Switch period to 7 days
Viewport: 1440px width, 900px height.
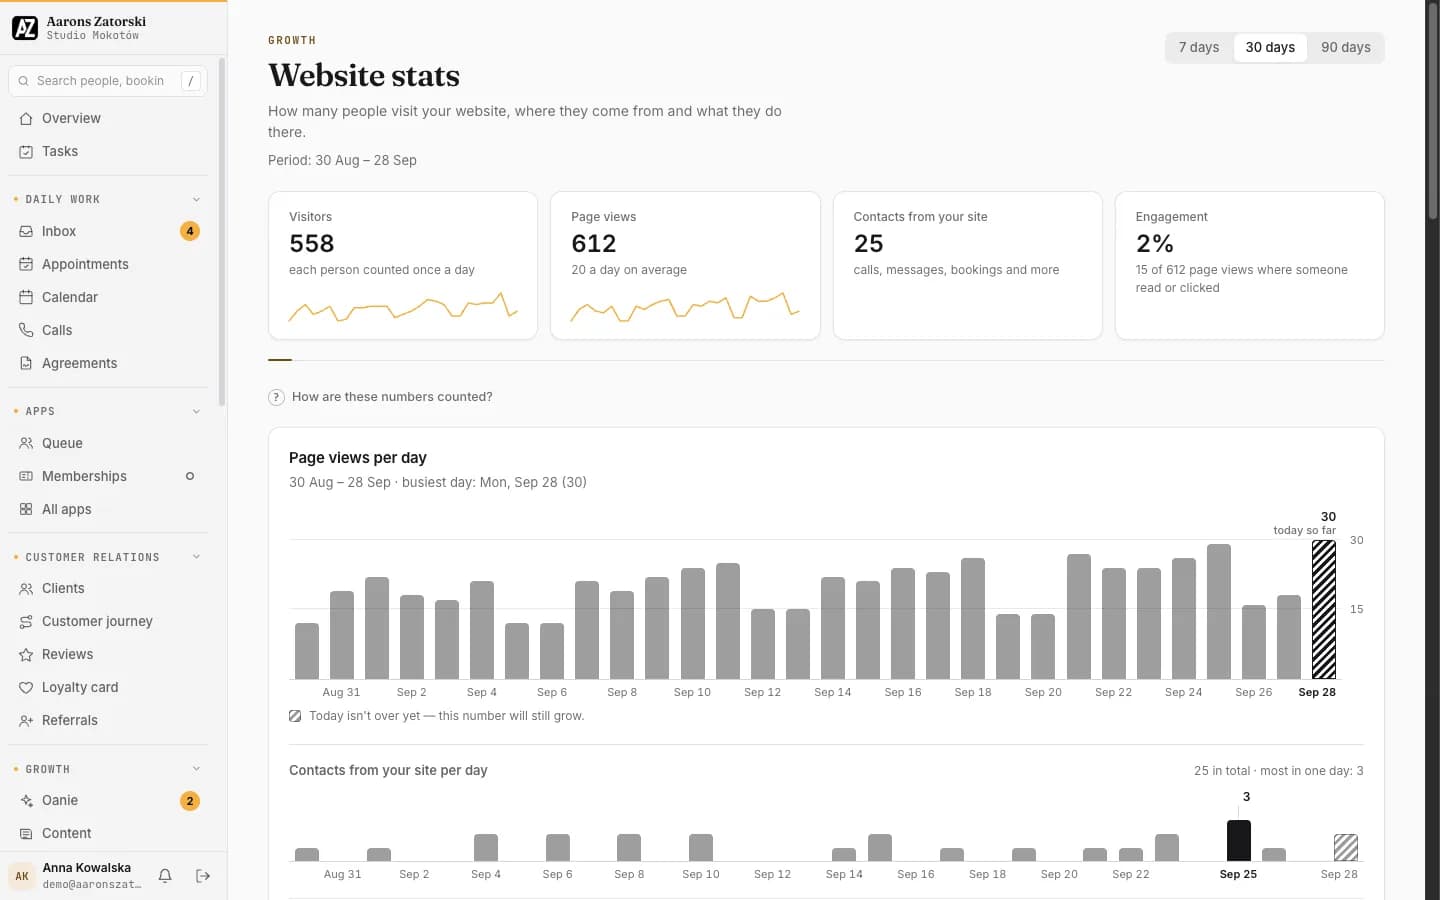[1199, 47]
